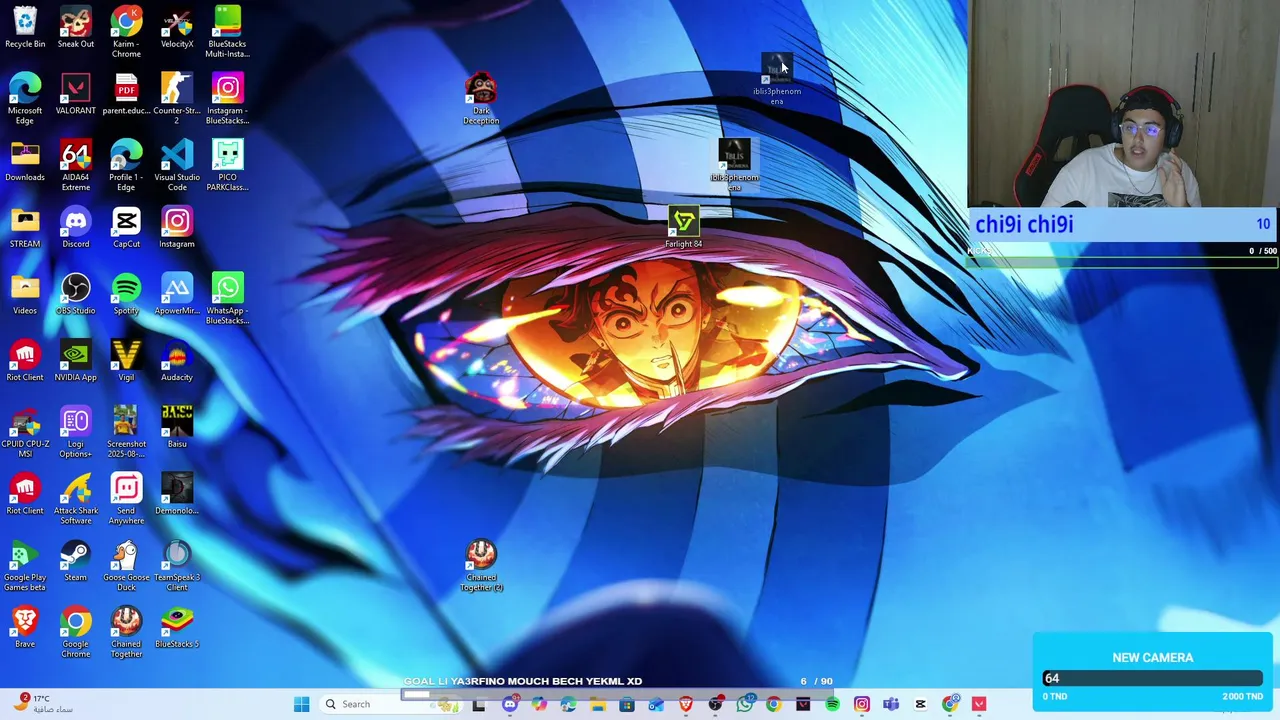Select the Demonologist desktop shortcut
Screen dimensions: 1280x720
coord(177,495)
